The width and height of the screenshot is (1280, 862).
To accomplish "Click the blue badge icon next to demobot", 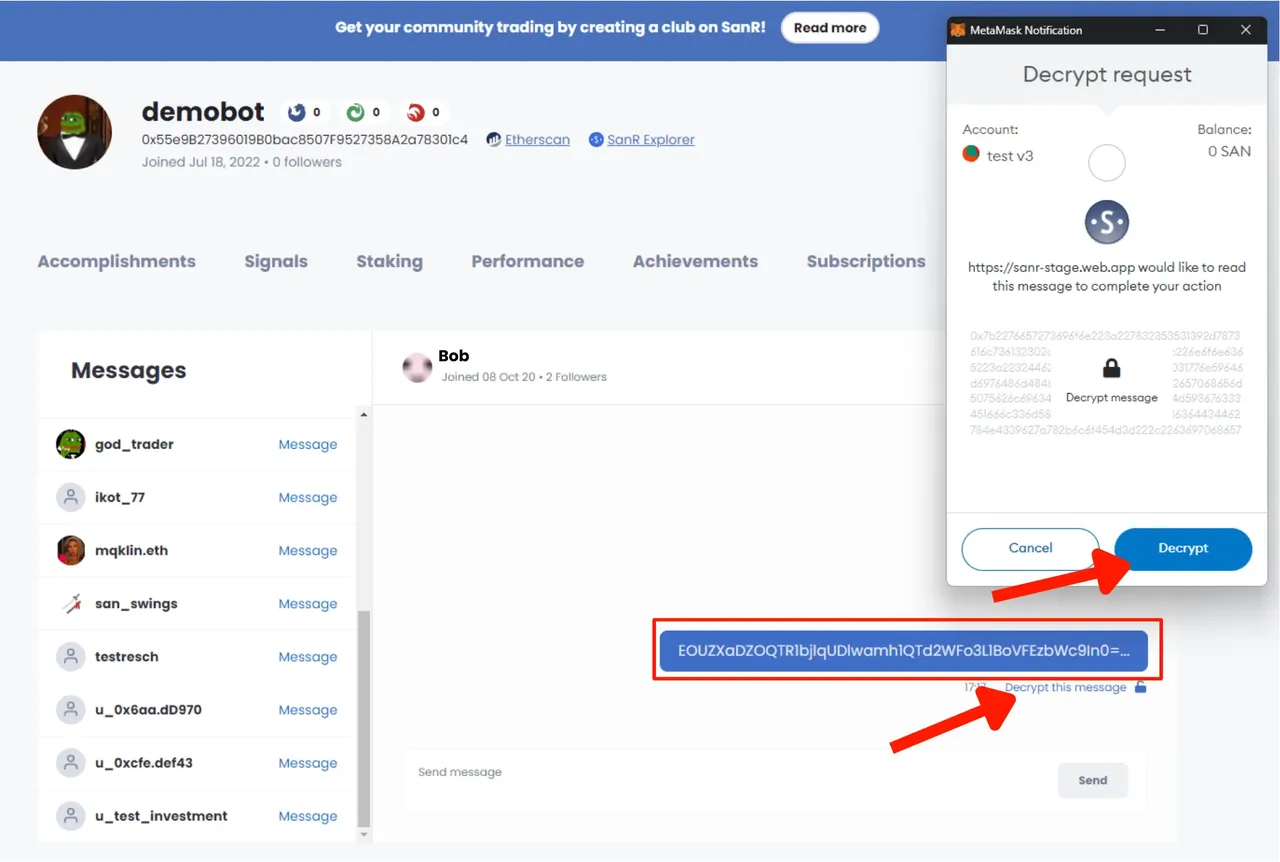I will (x=297, y=112).
